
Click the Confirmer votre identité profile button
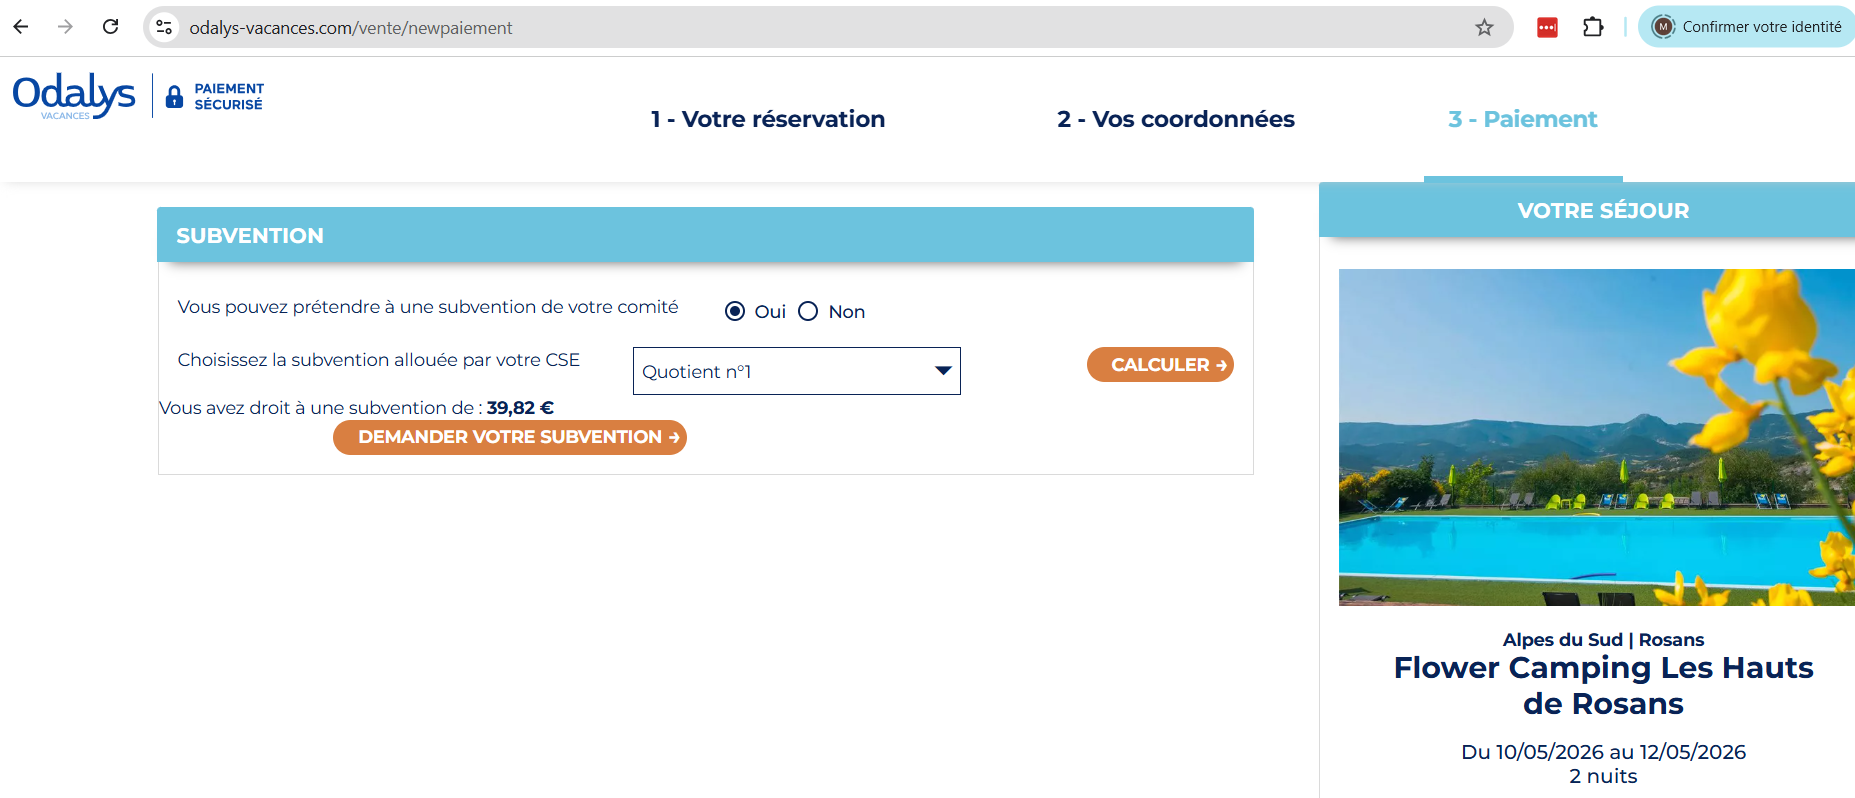pyautogui.click(x=1747, y=27)
